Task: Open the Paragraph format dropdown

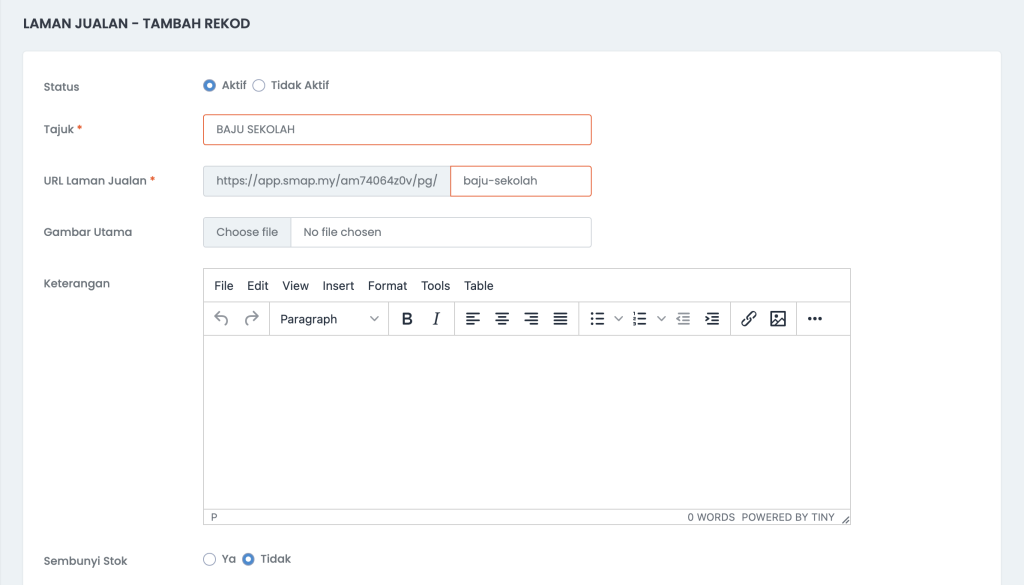Action: tap(329, 319)
